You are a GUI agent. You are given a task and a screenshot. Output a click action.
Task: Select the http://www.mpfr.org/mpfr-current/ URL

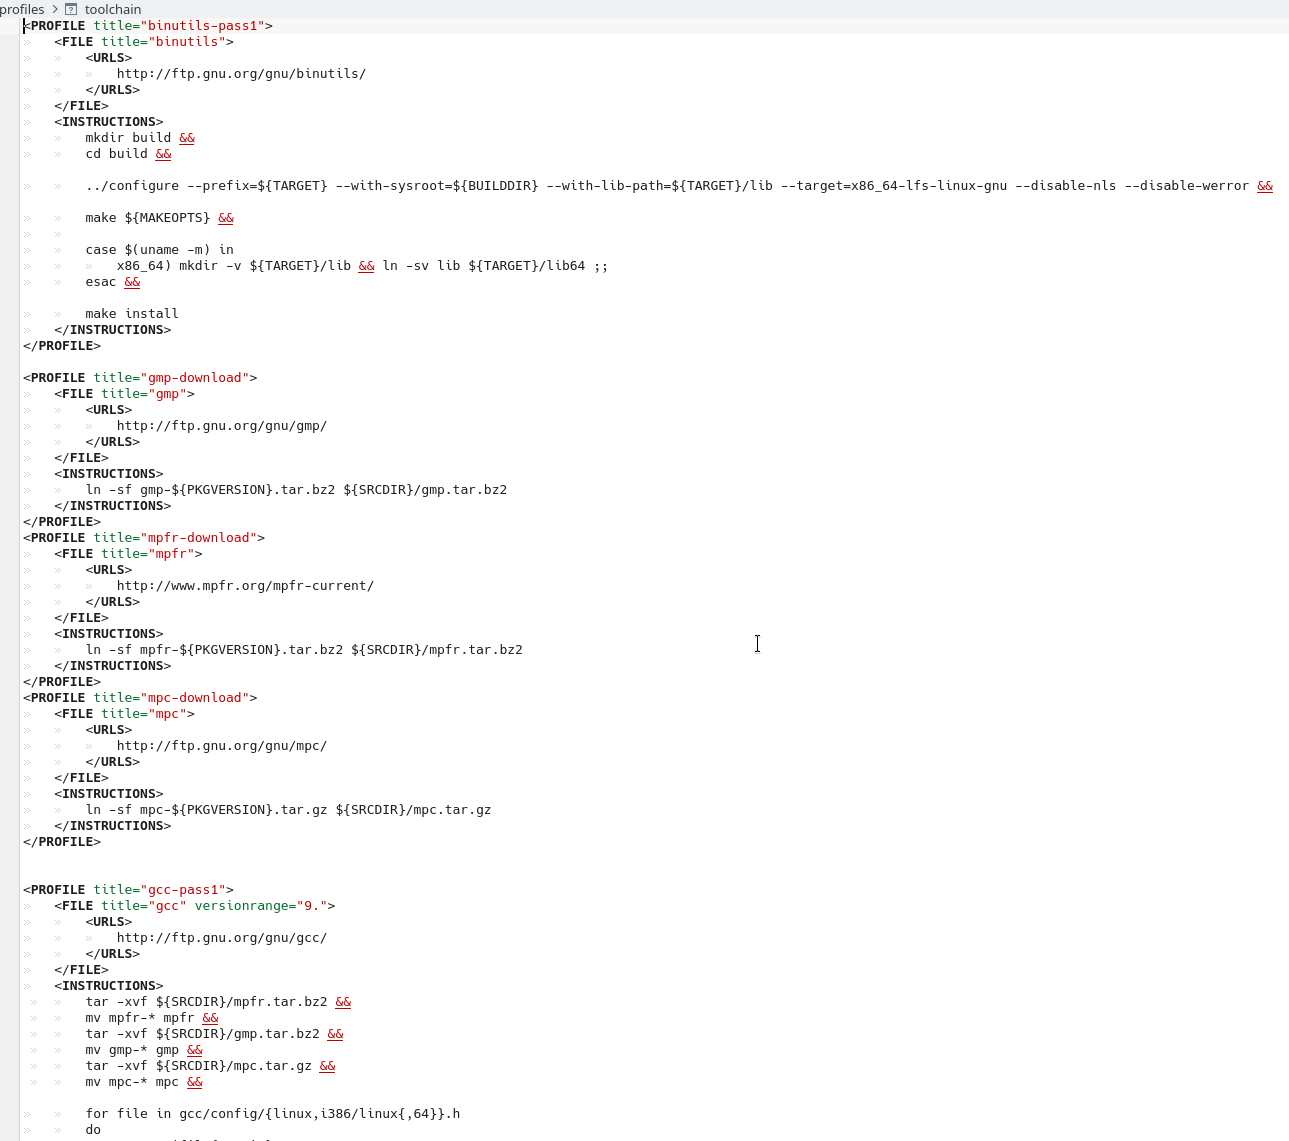click(x=245, y=586)
